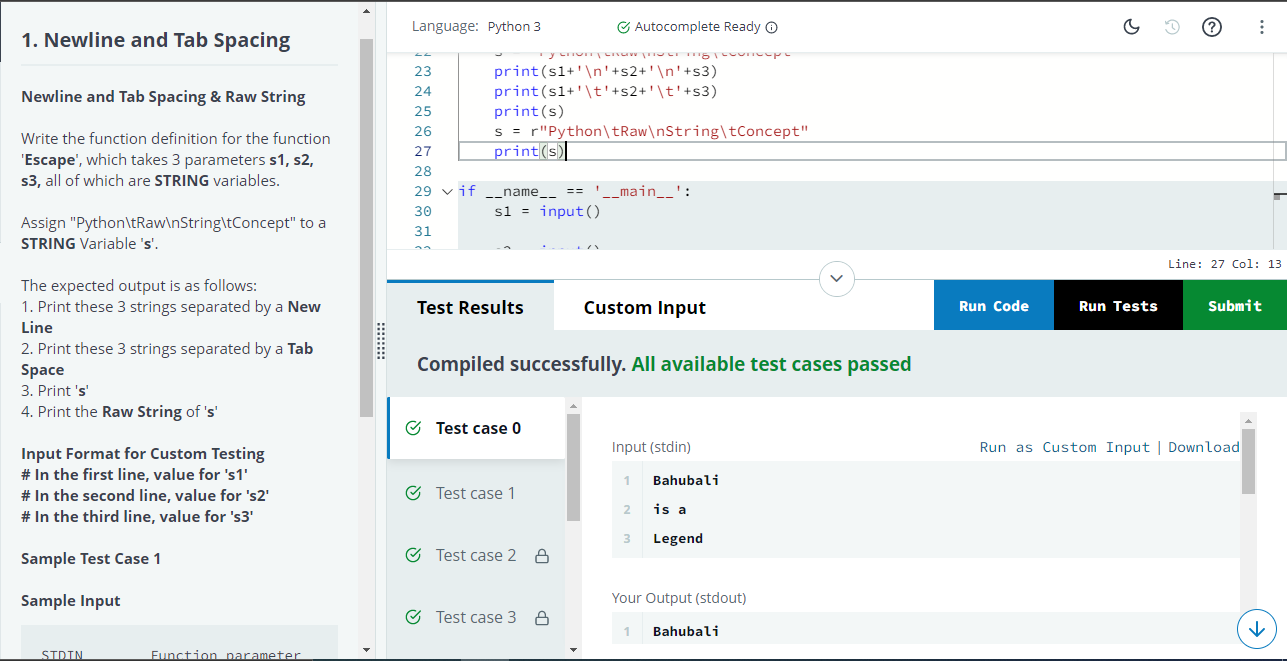Fold the code block at line 29
The image size is (1287, 661).
pos(446,191)
